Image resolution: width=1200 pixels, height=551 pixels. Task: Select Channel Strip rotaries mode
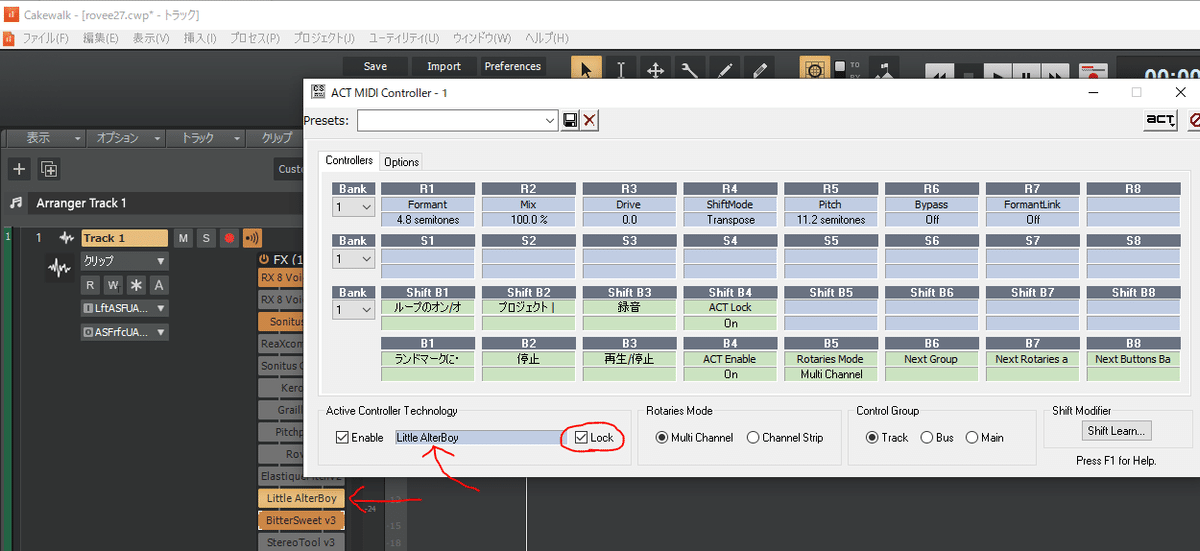tap(752, 438)
